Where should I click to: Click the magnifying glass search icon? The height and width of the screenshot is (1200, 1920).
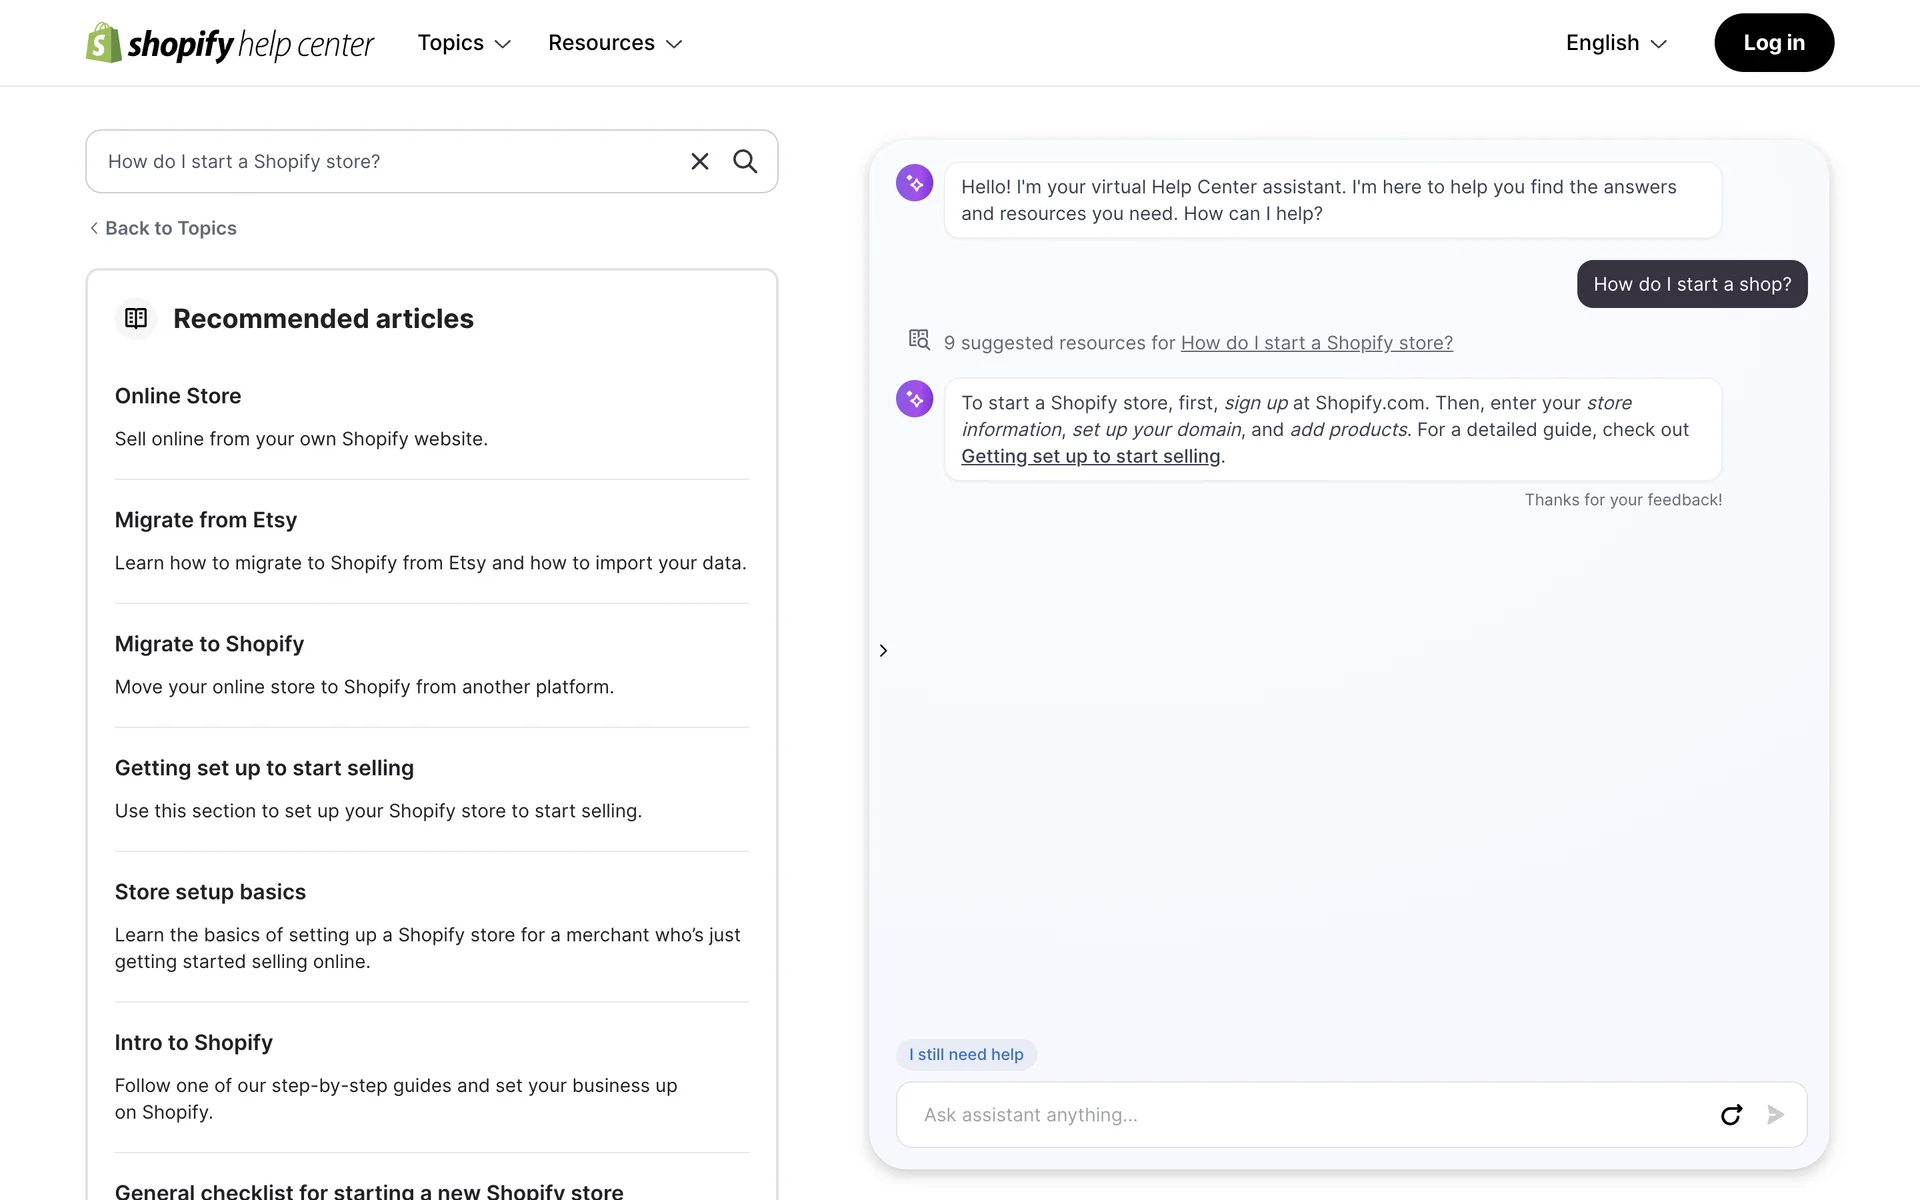click(745, 161)
